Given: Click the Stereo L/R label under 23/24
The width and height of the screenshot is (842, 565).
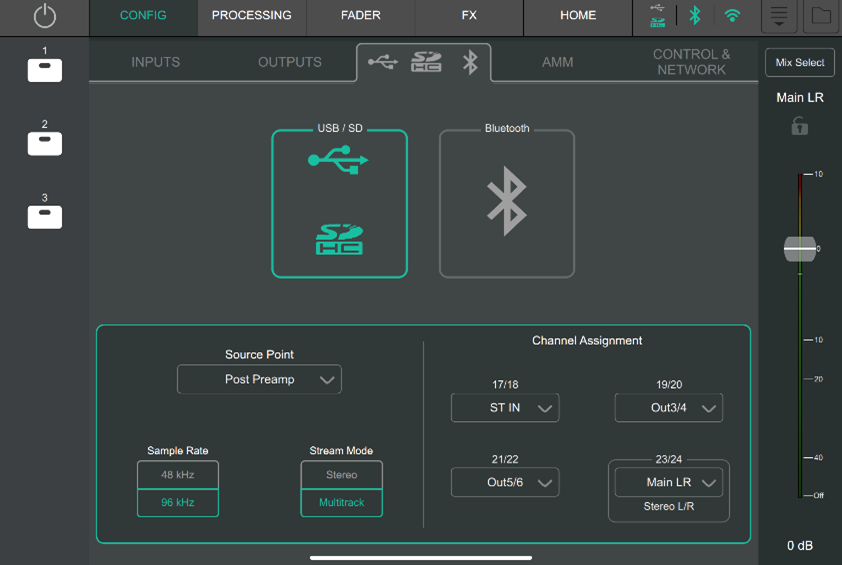Looking at the screenshot, I should click(669, 506).
